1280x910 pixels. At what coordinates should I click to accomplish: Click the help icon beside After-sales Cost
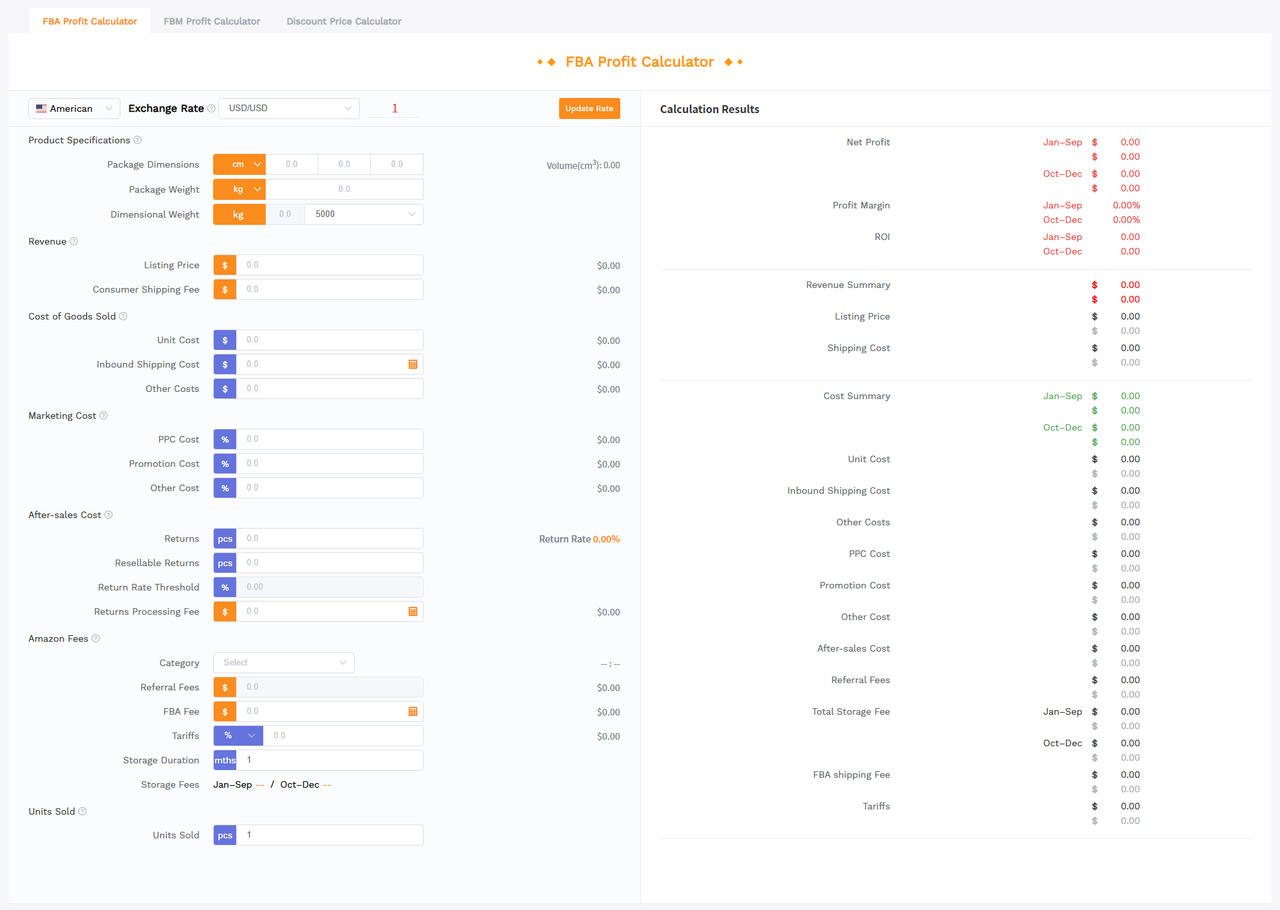[109, 515]
